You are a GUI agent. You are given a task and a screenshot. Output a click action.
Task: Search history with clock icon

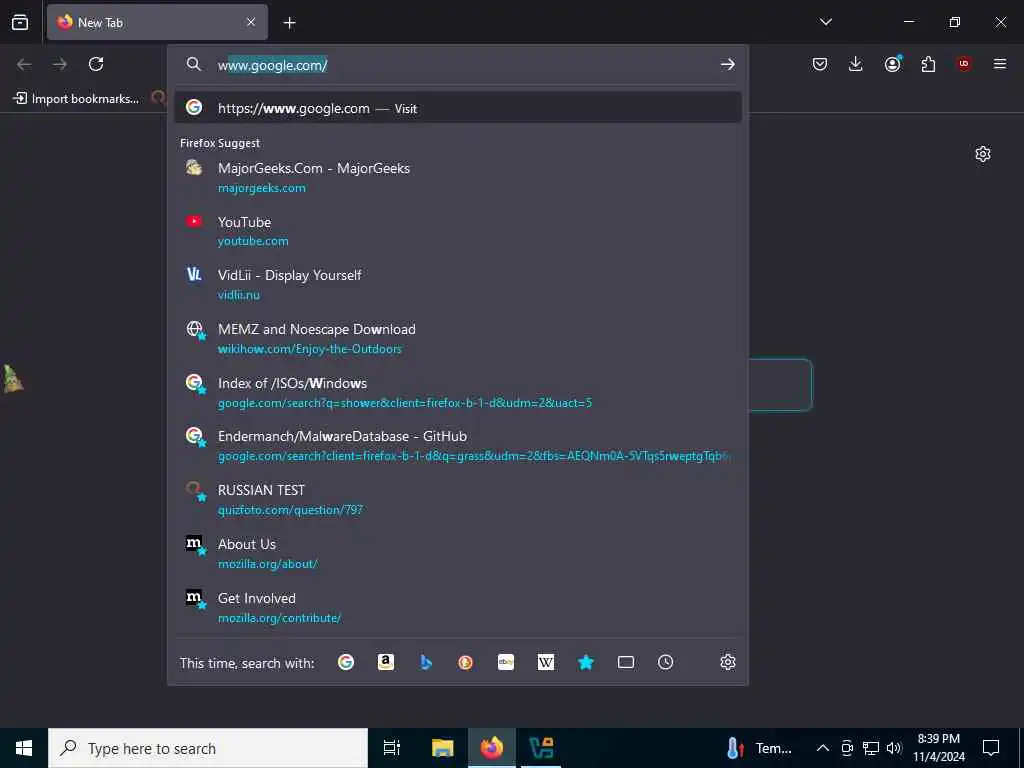point(665,662)
